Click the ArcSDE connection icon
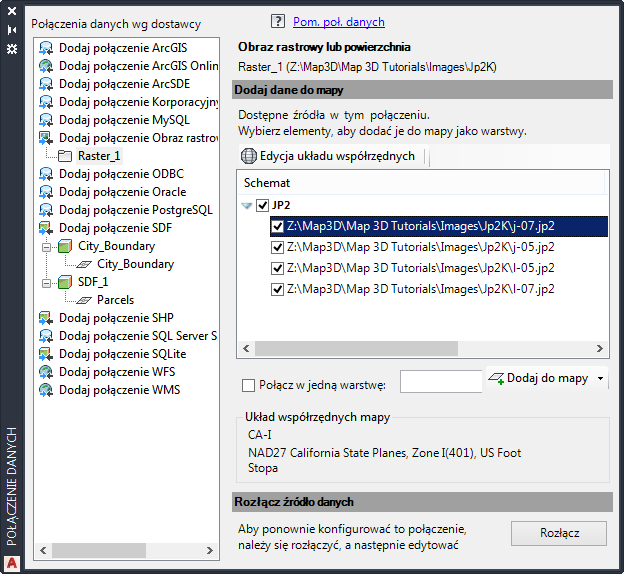 pos(46,84)
